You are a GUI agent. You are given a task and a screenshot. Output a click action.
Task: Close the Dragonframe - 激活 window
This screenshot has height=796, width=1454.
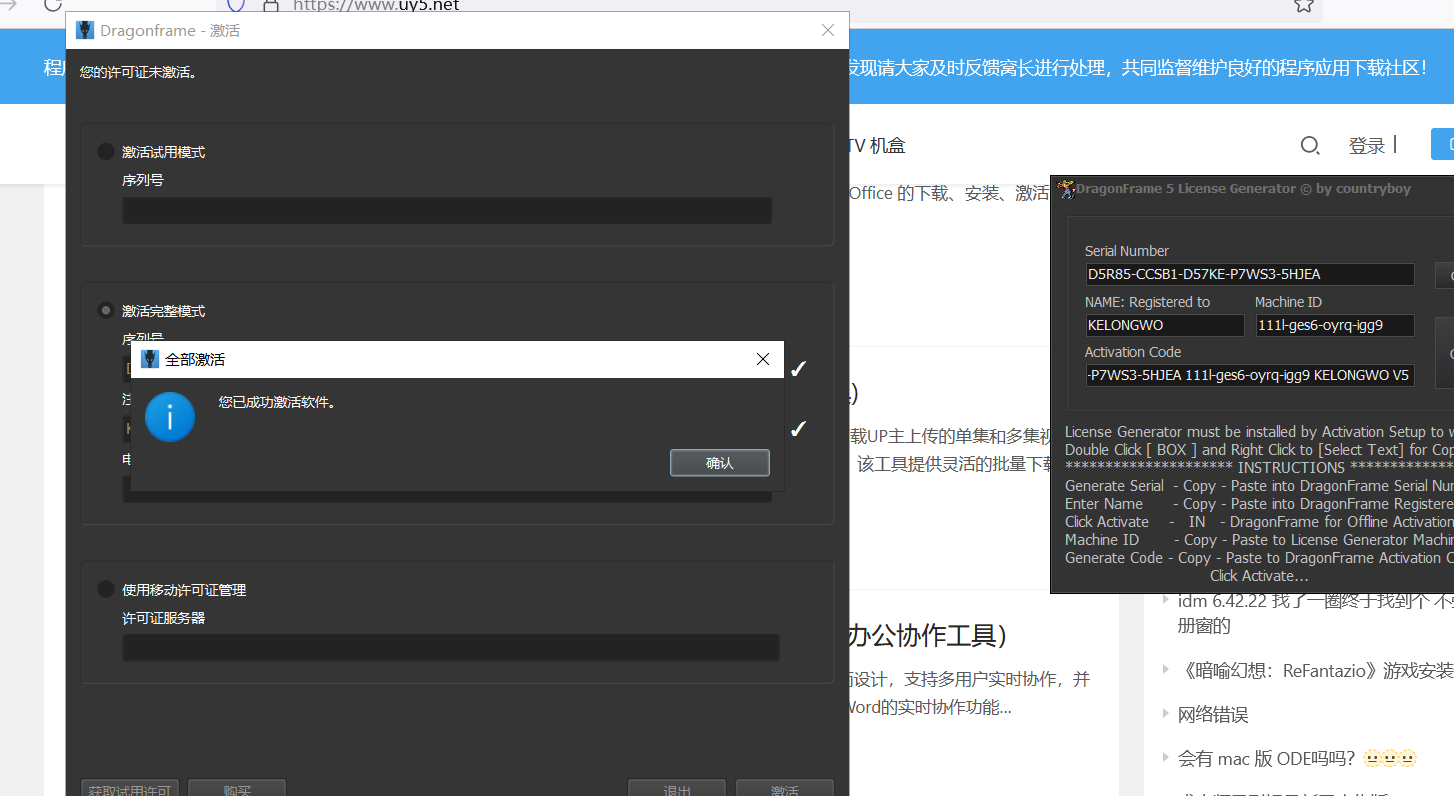[828, 30]
